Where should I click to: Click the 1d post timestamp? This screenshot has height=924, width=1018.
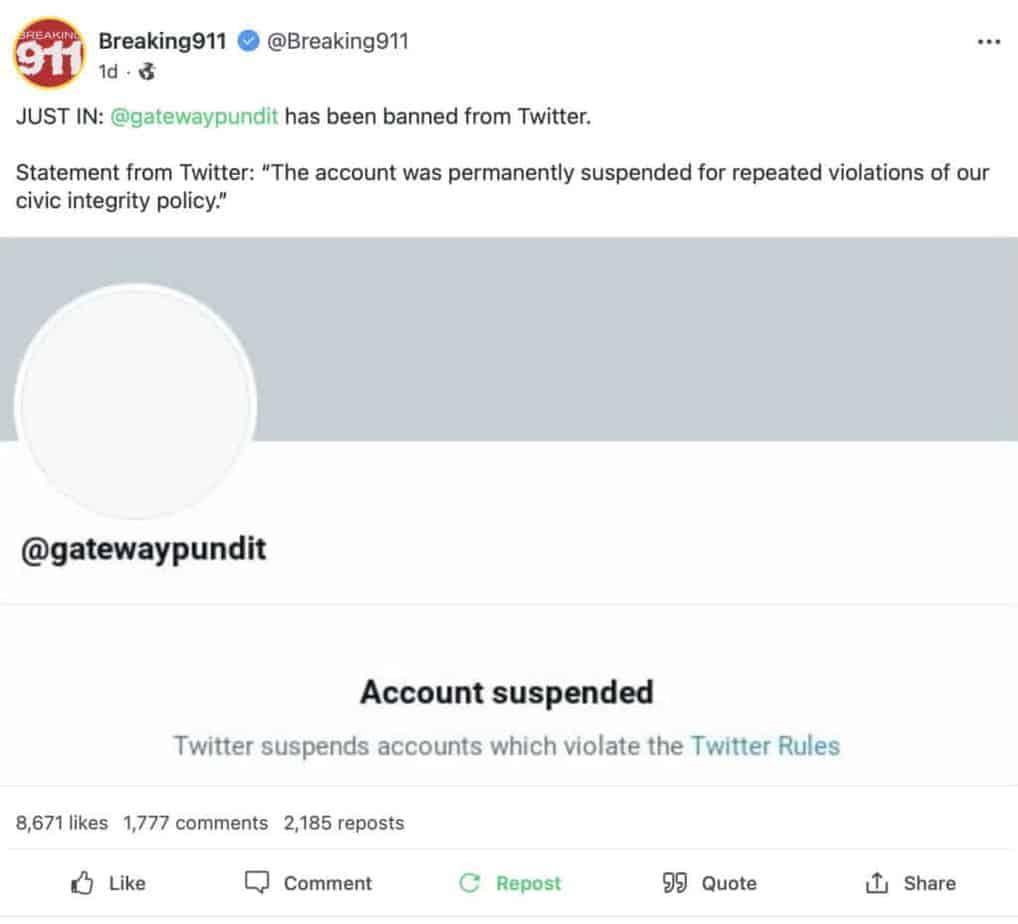108,71
